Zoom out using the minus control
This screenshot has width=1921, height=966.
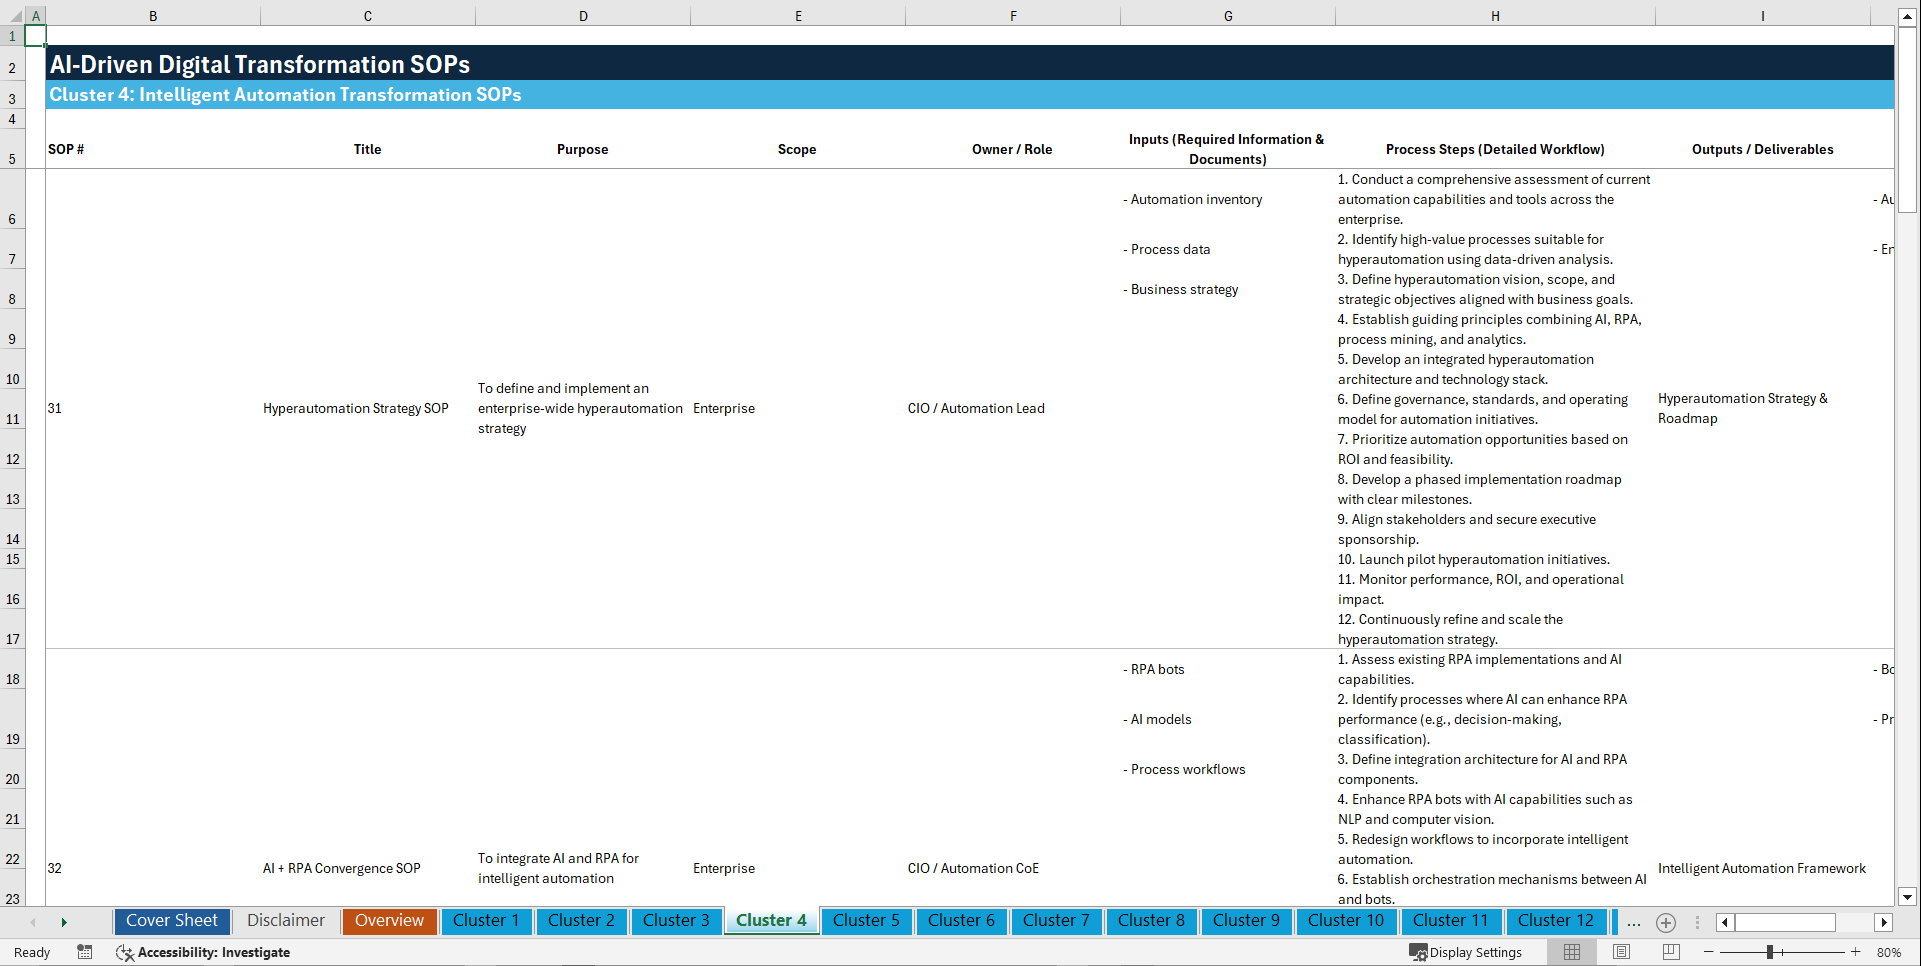[1709, 952]
